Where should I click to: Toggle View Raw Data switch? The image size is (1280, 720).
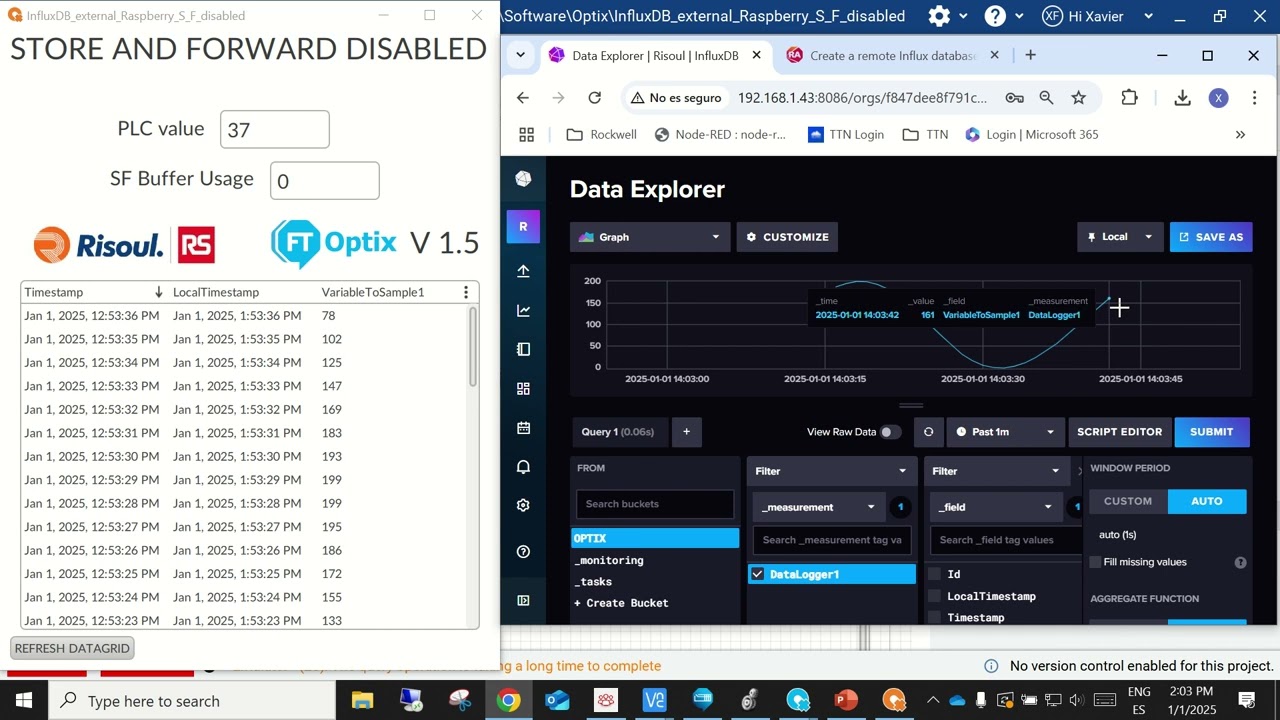(x=889, y=432)
